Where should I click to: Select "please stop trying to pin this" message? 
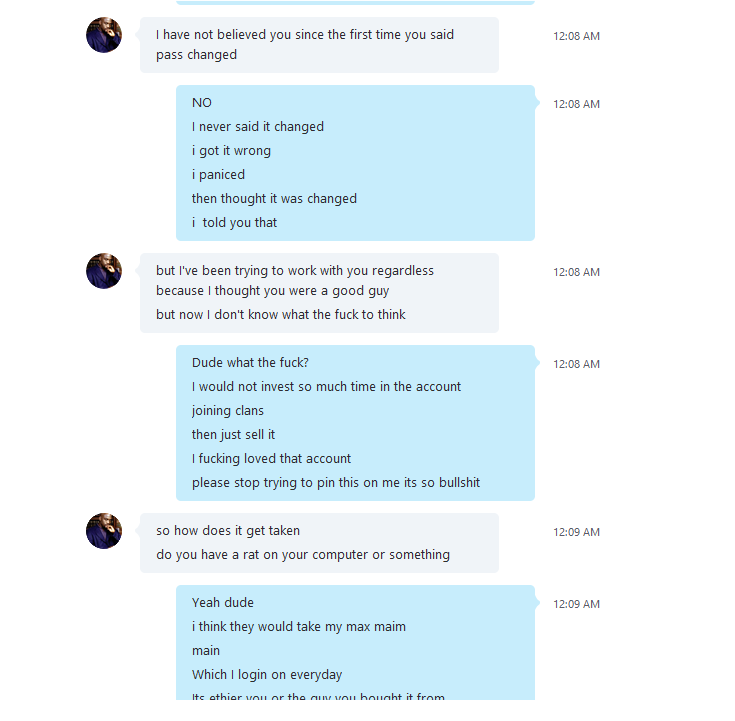point(336,483)
